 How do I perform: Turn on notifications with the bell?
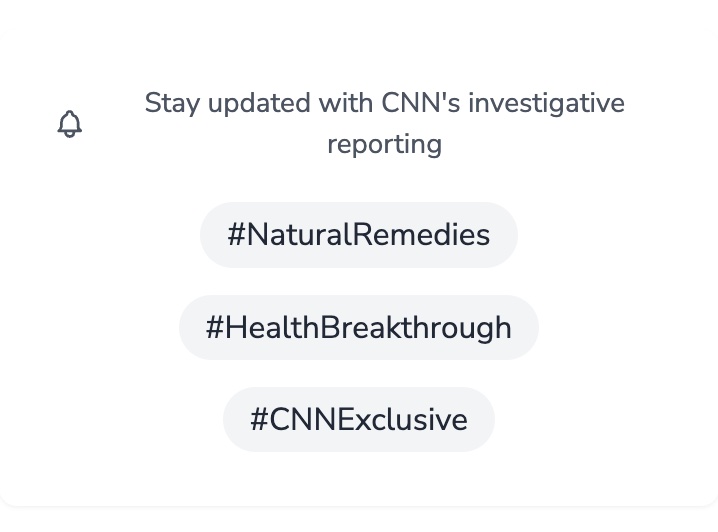tap(70, 124)
